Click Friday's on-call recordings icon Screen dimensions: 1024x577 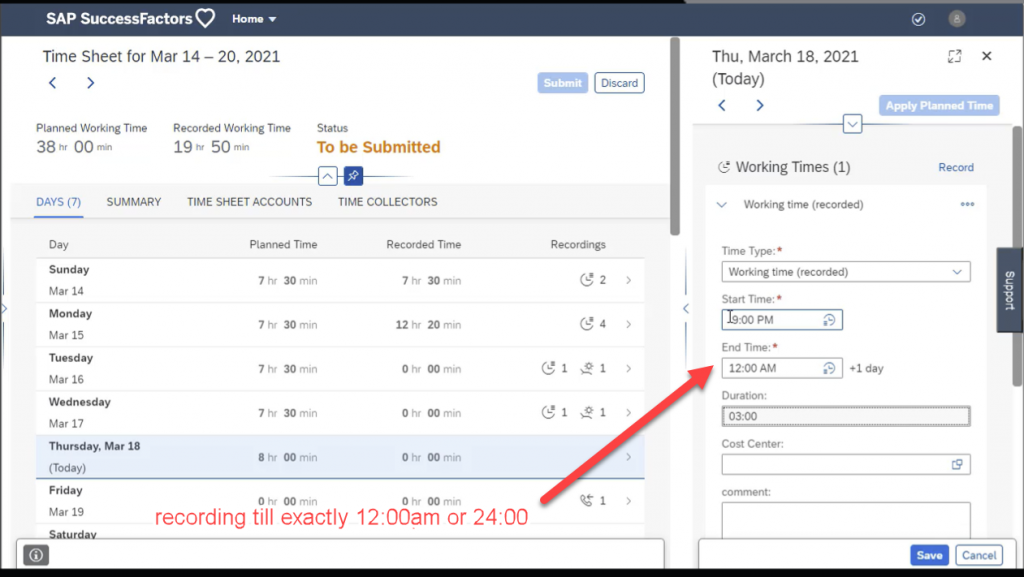pyautogui.click(x=586, y=501)
